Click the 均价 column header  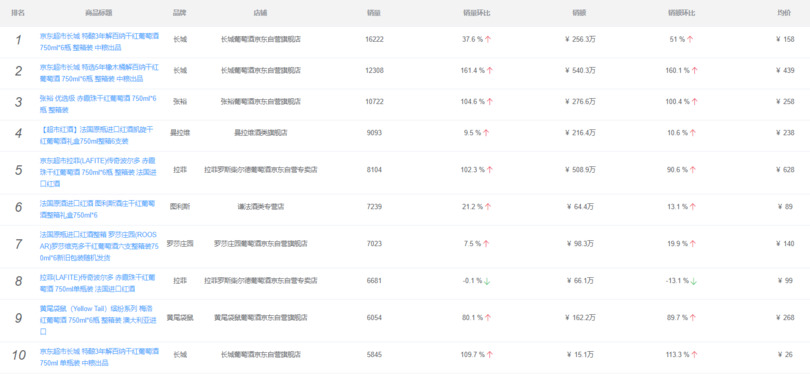[784, 12]
